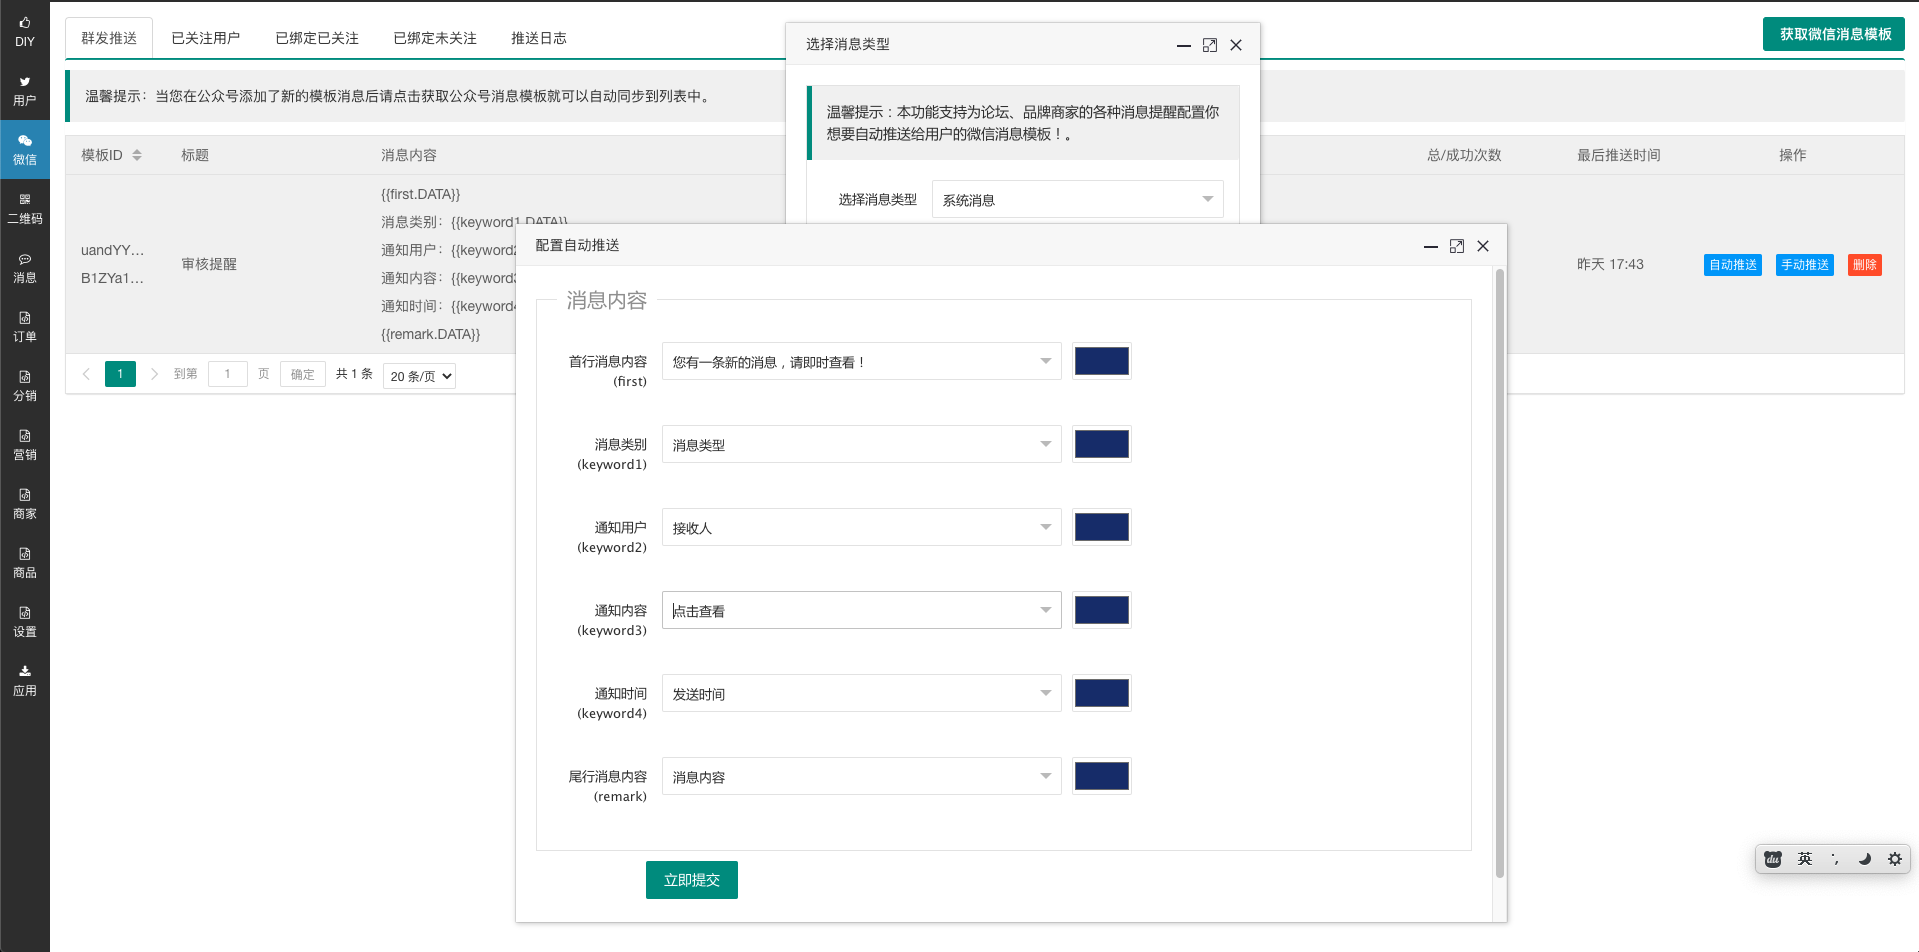
Task: Open the 消息 section in sidebar
Action: coord(25,268)
